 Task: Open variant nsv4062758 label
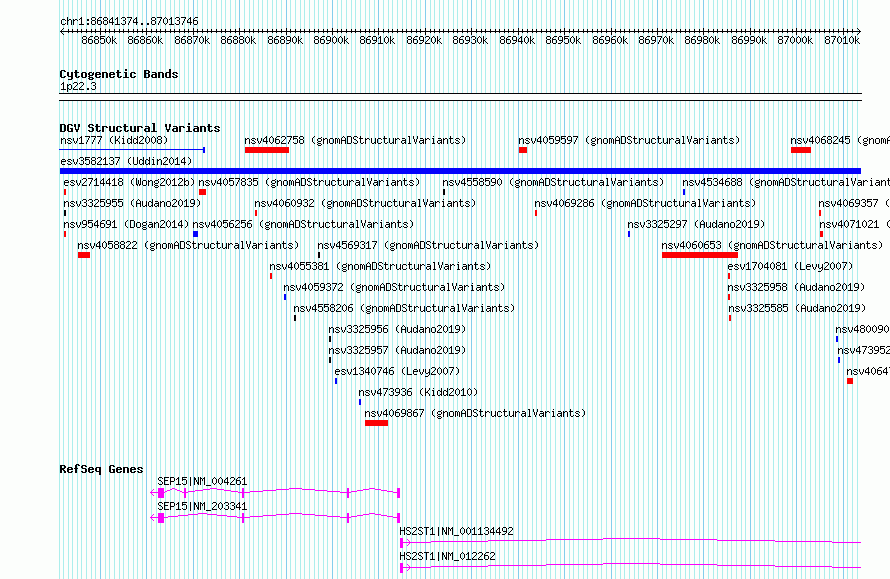pos(355,140)
